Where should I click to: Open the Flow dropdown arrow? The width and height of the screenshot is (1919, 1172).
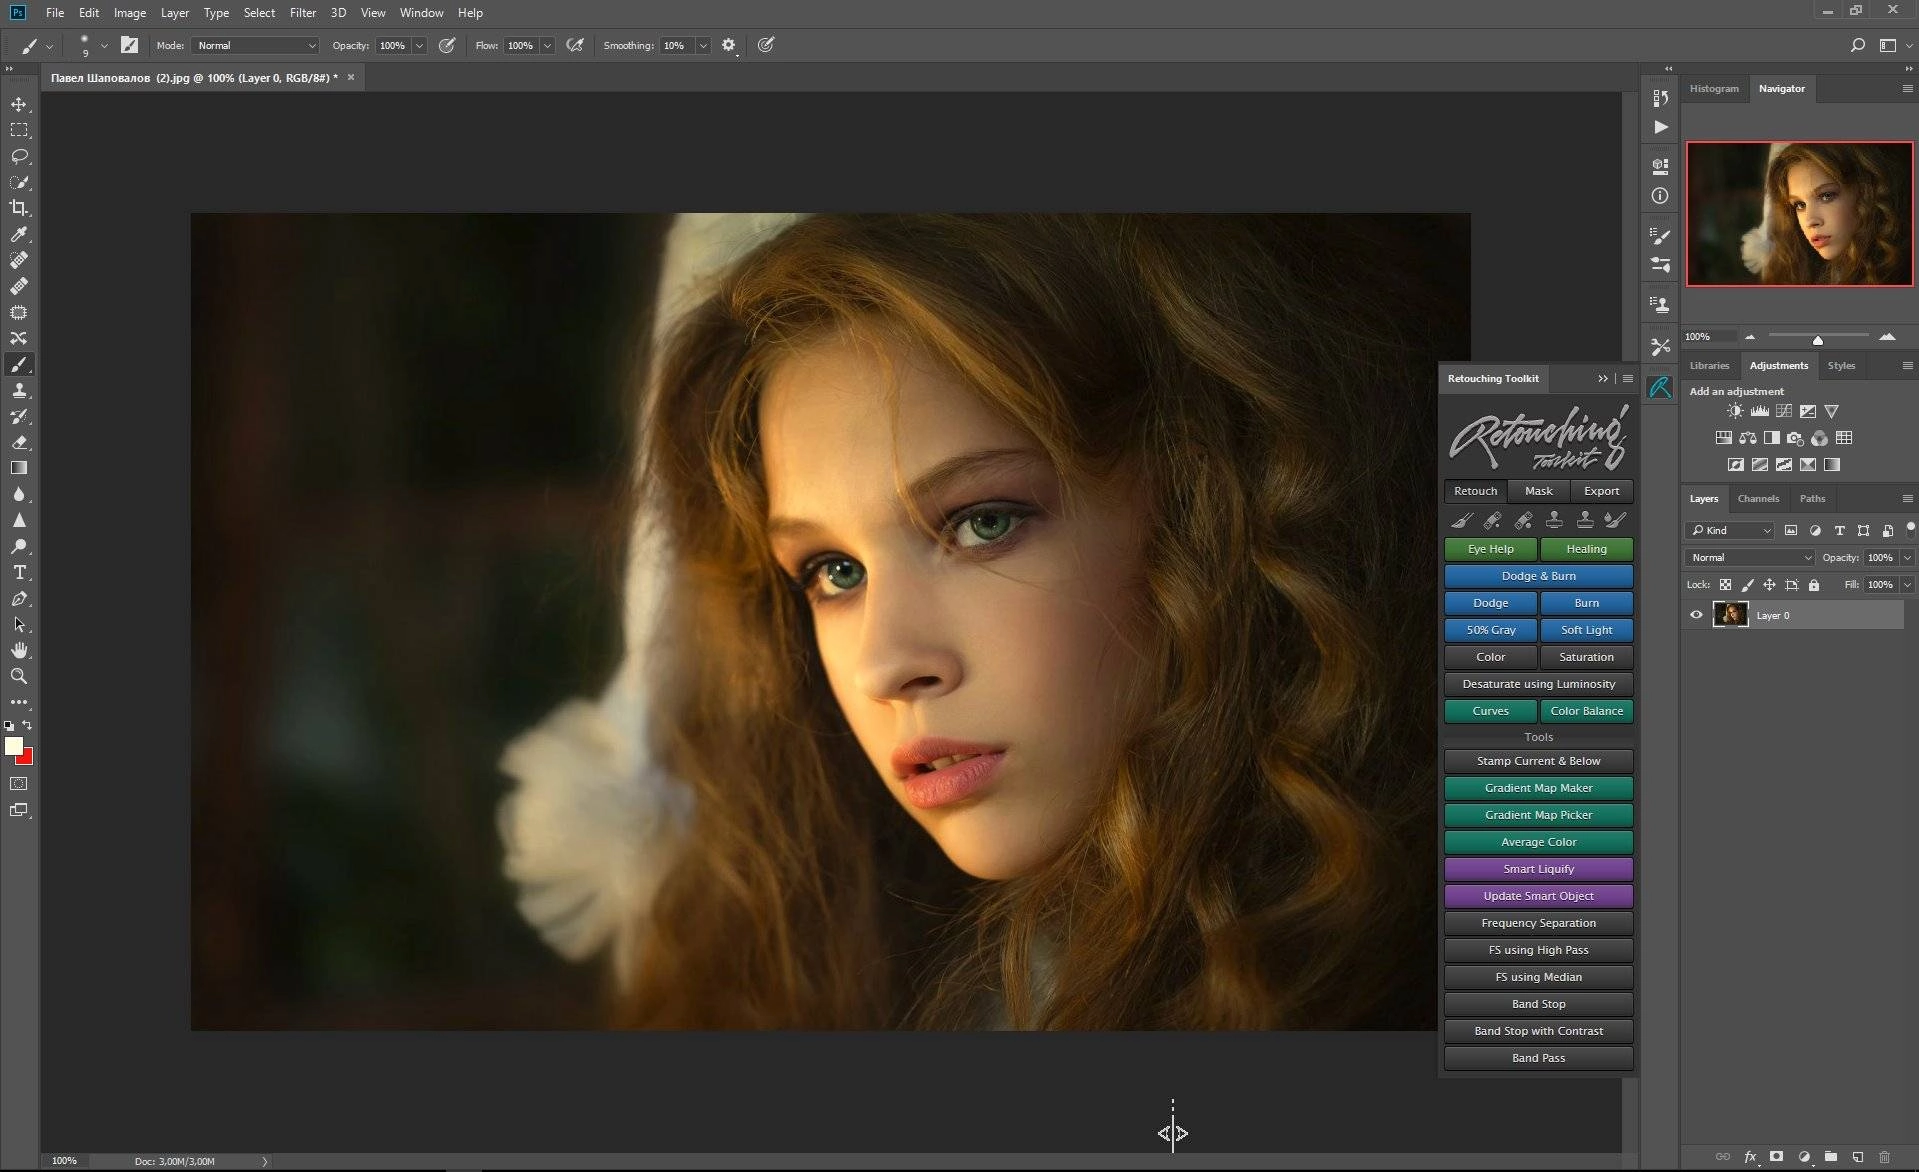tap(547, 45)
